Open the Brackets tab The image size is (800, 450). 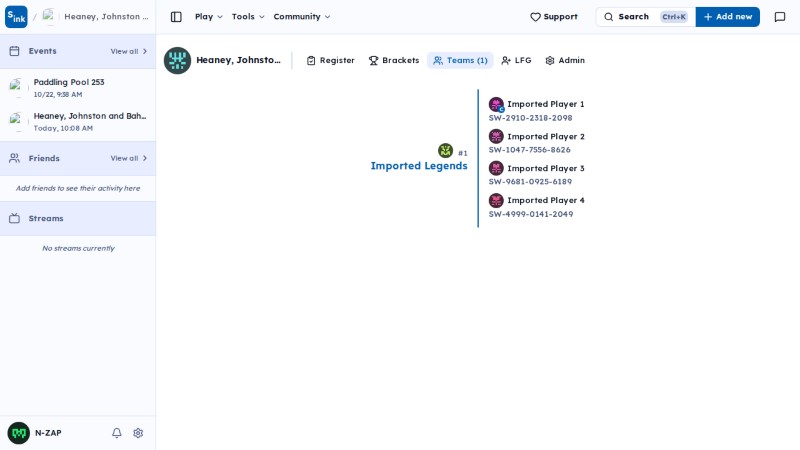tap(394, 60)
